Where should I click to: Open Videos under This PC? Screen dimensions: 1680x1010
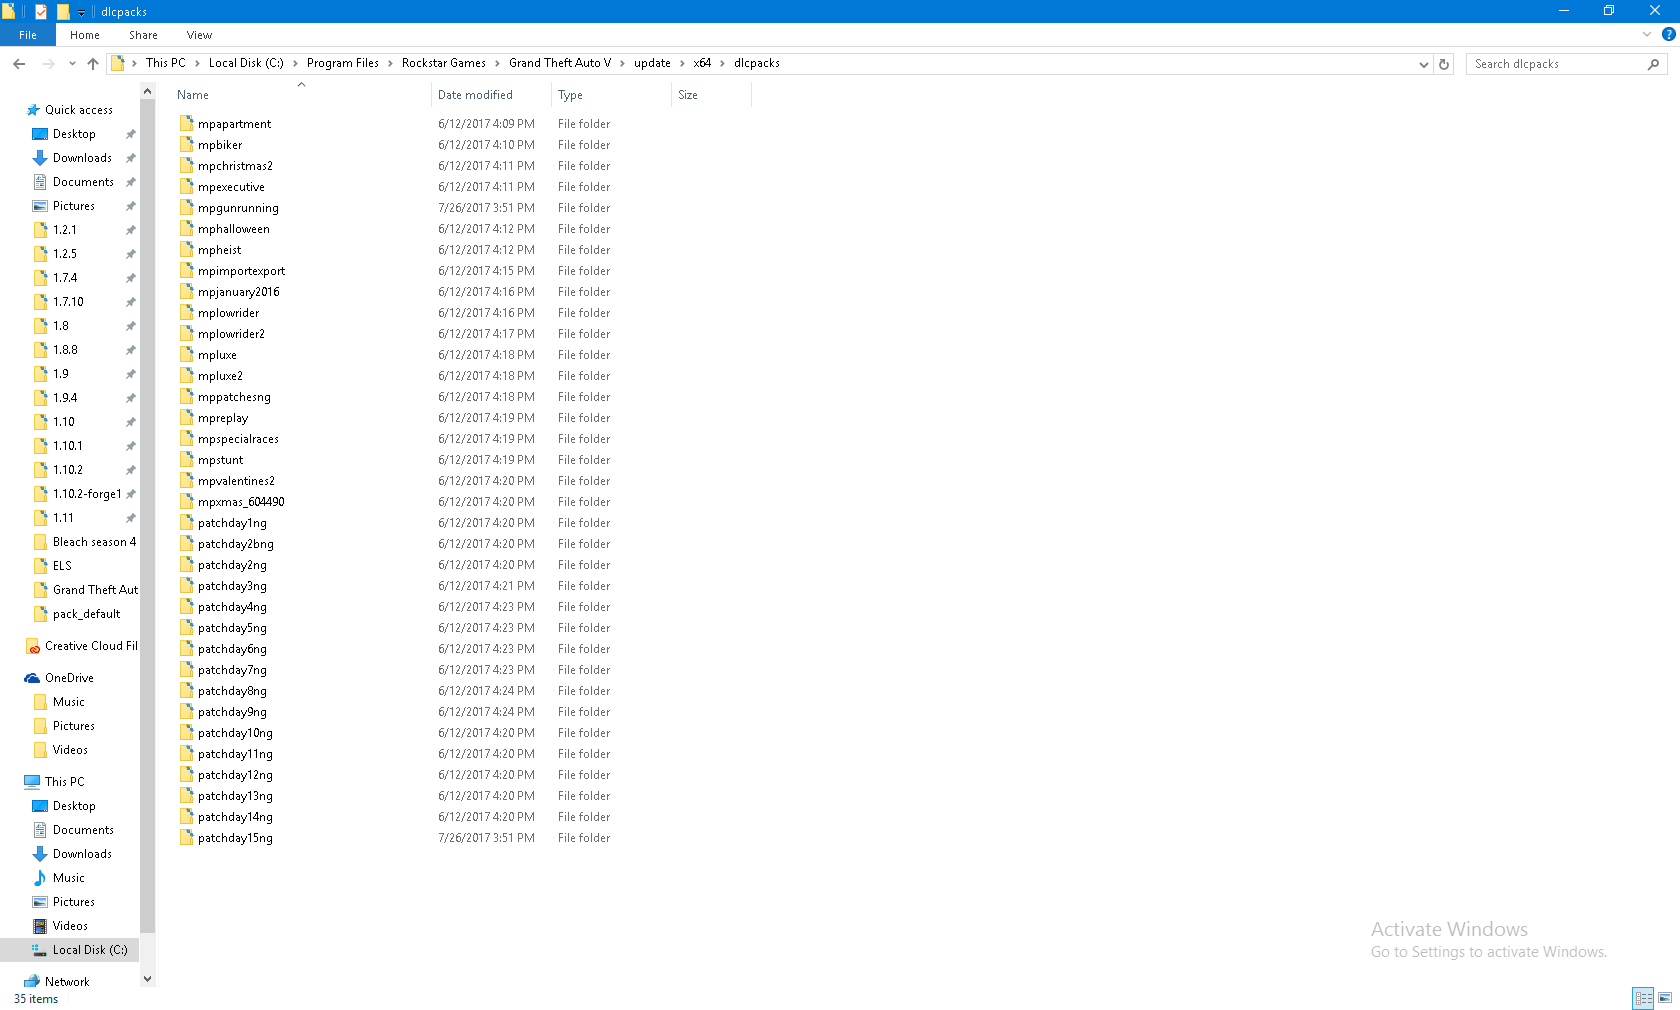pyautogui.click(x=70, y=926)
